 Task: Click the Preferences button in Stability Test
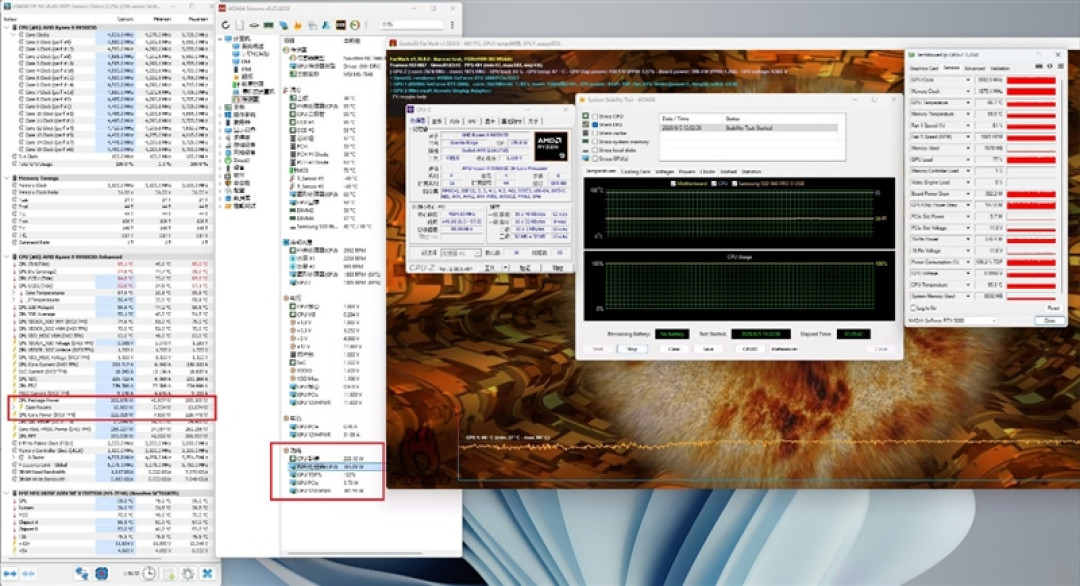(x=784, y=349)
